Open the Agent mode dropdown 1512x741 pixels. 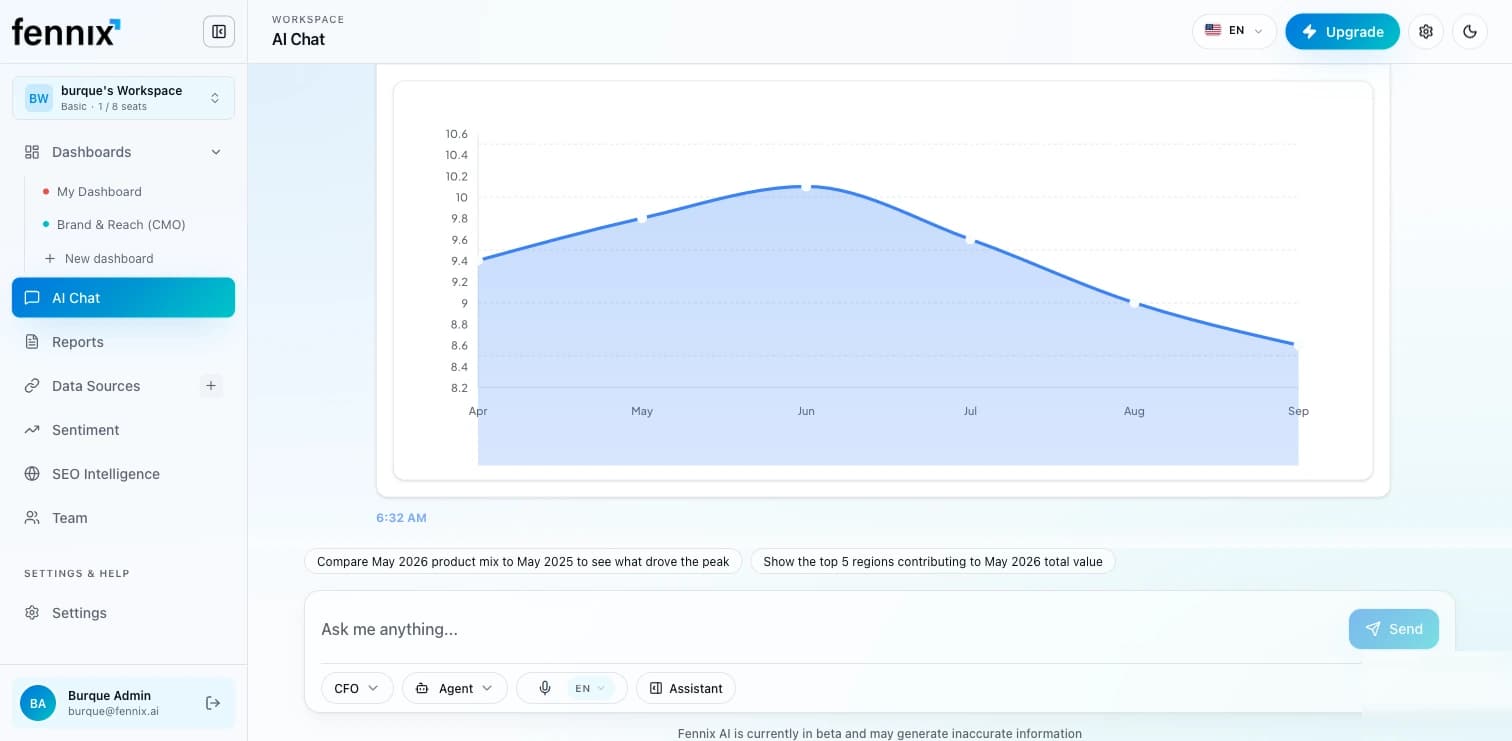click(455, 688)
